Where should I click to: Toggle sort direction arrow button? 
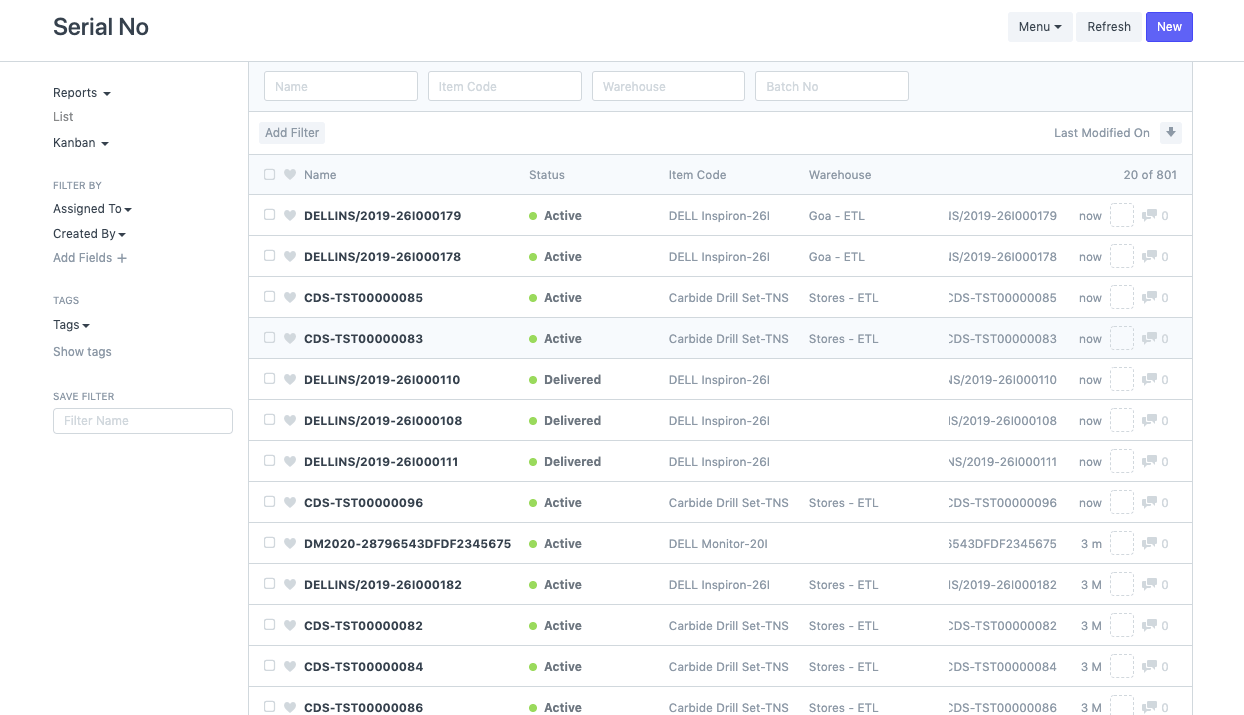pos(1171,132)
